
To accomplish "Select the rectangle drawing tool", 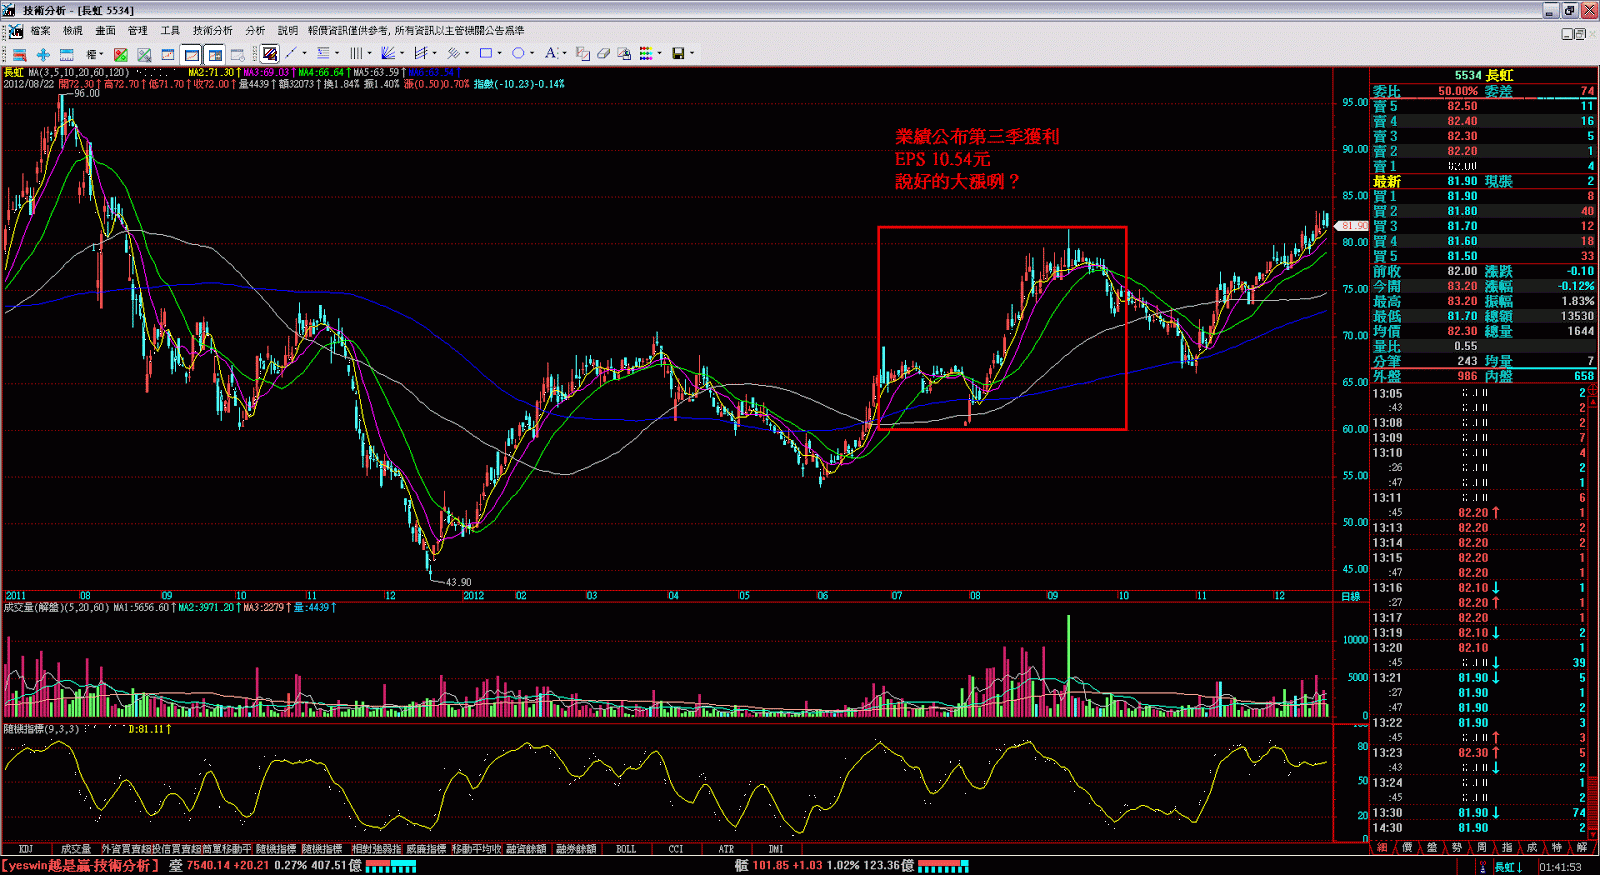I will click(486, 54).
